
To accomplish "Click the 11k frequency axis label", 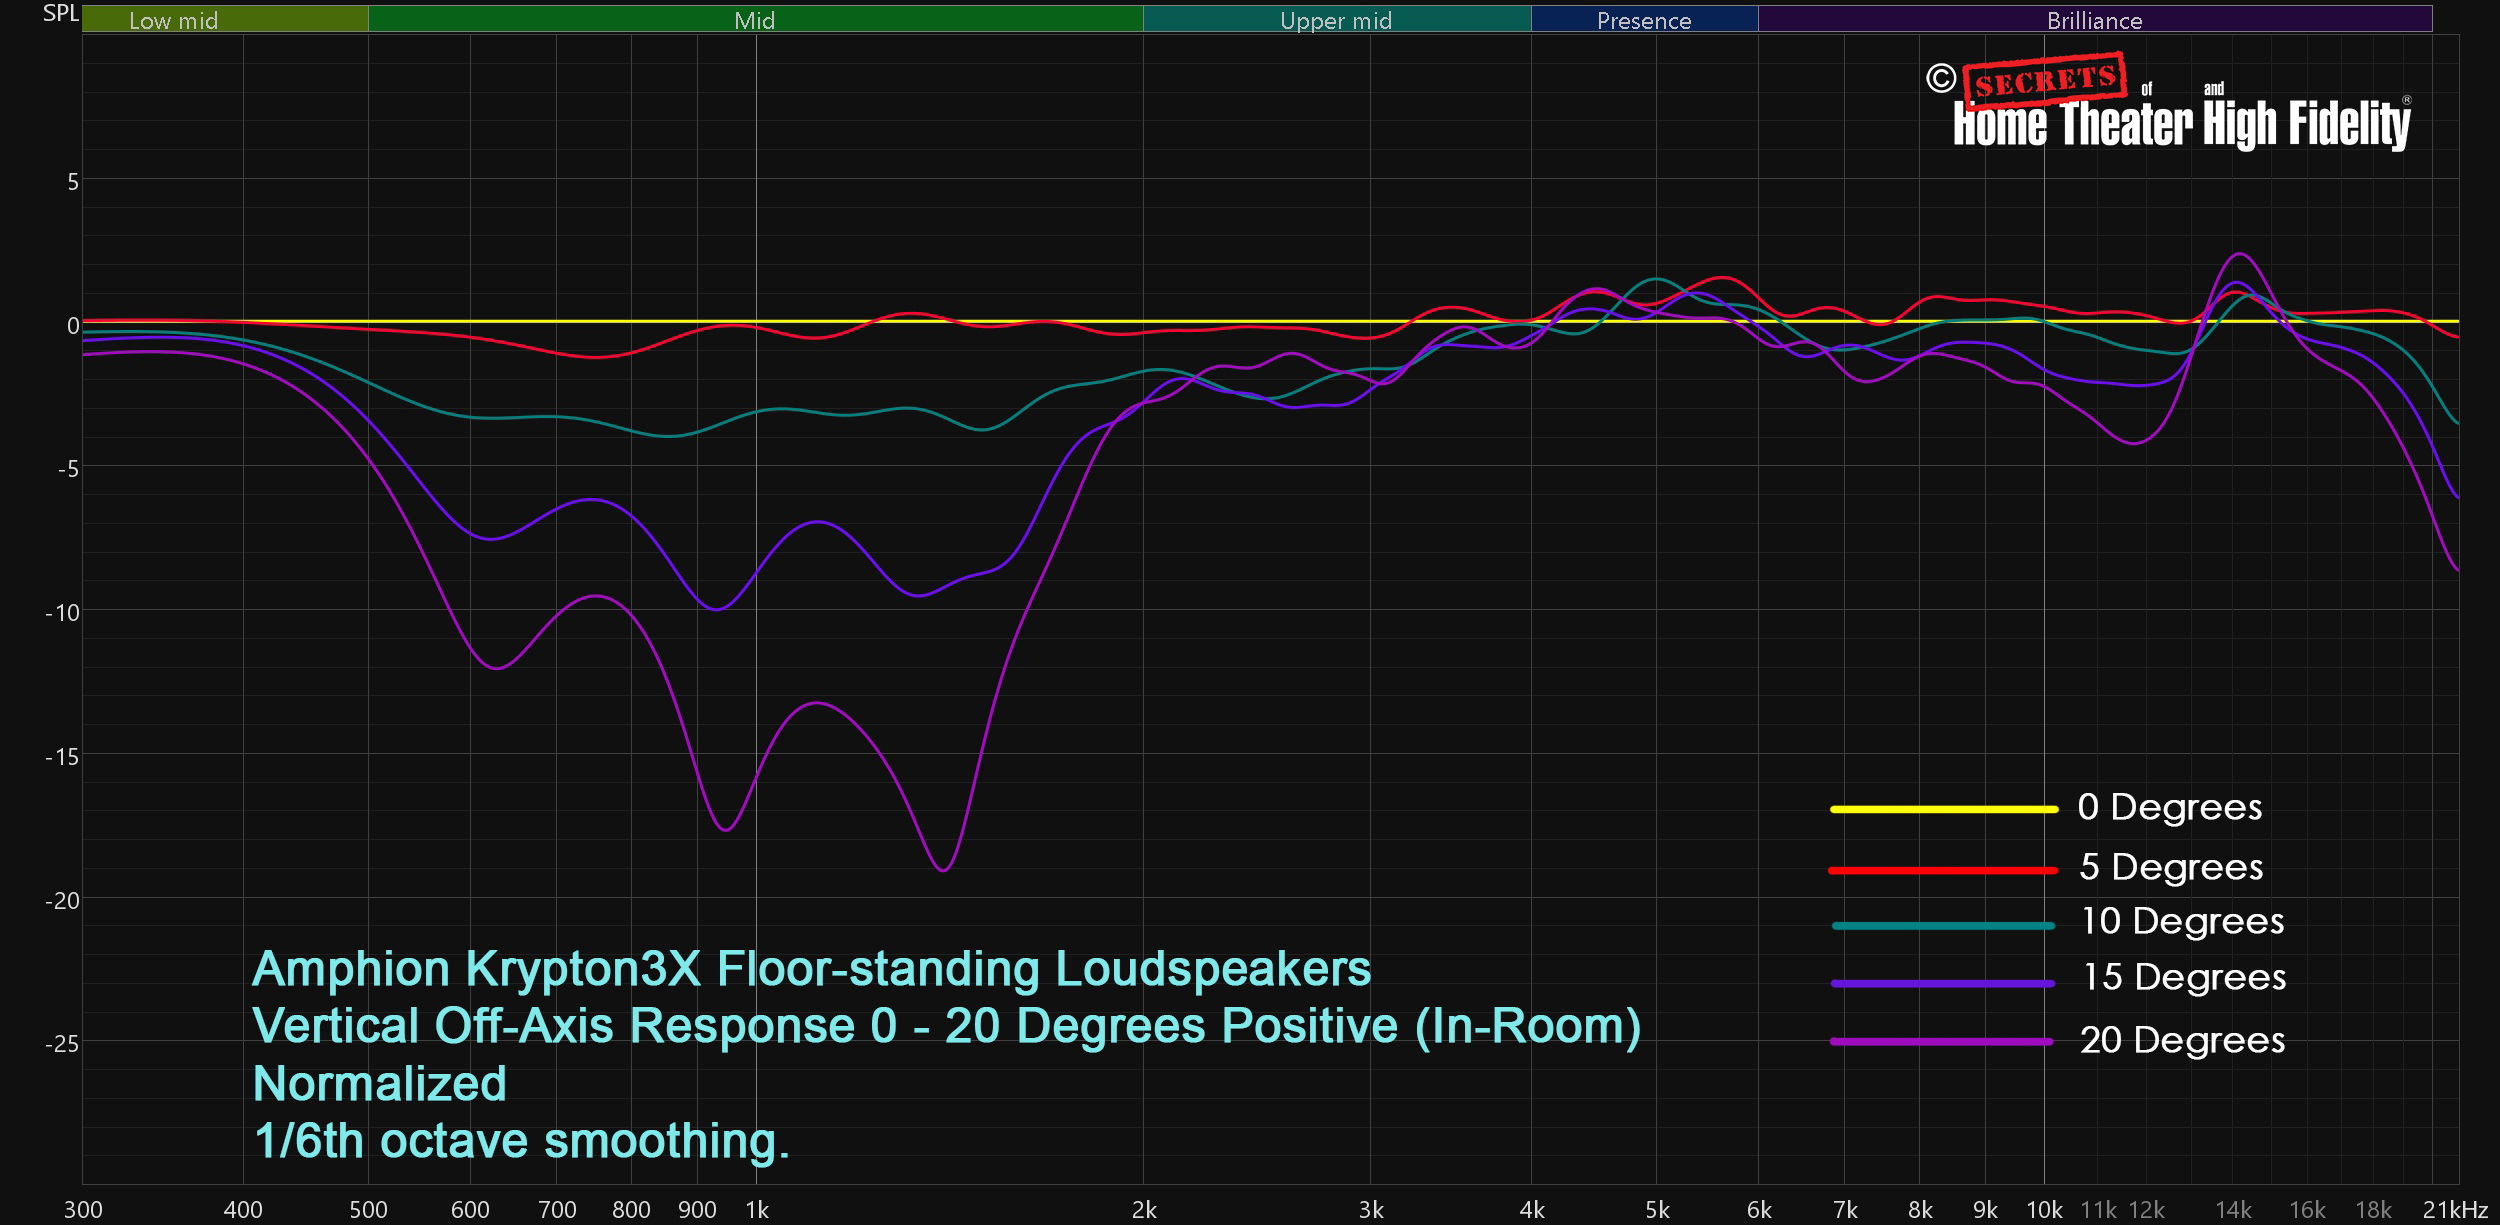I will [x=2098, y=1210].
